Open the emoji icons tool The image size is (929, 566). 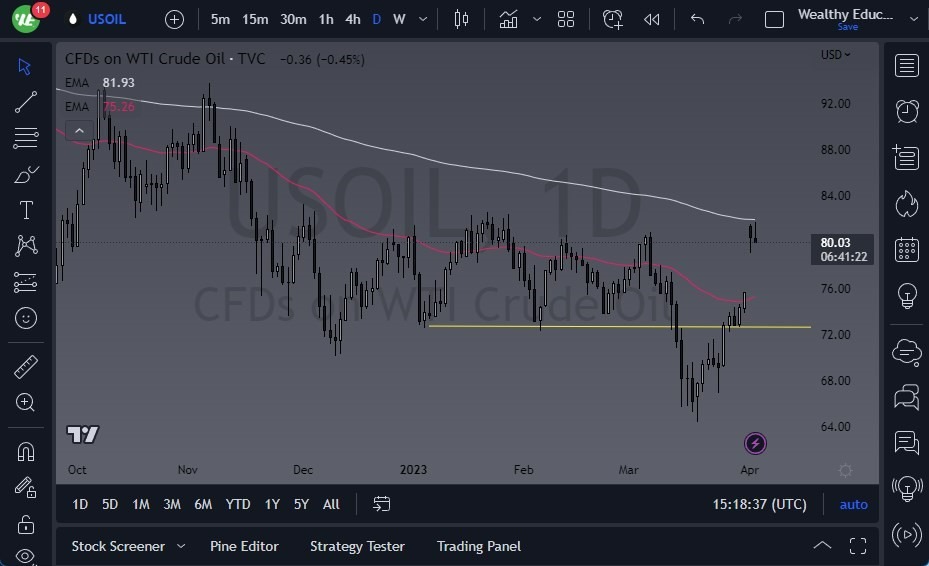click(x=25, y=318)
